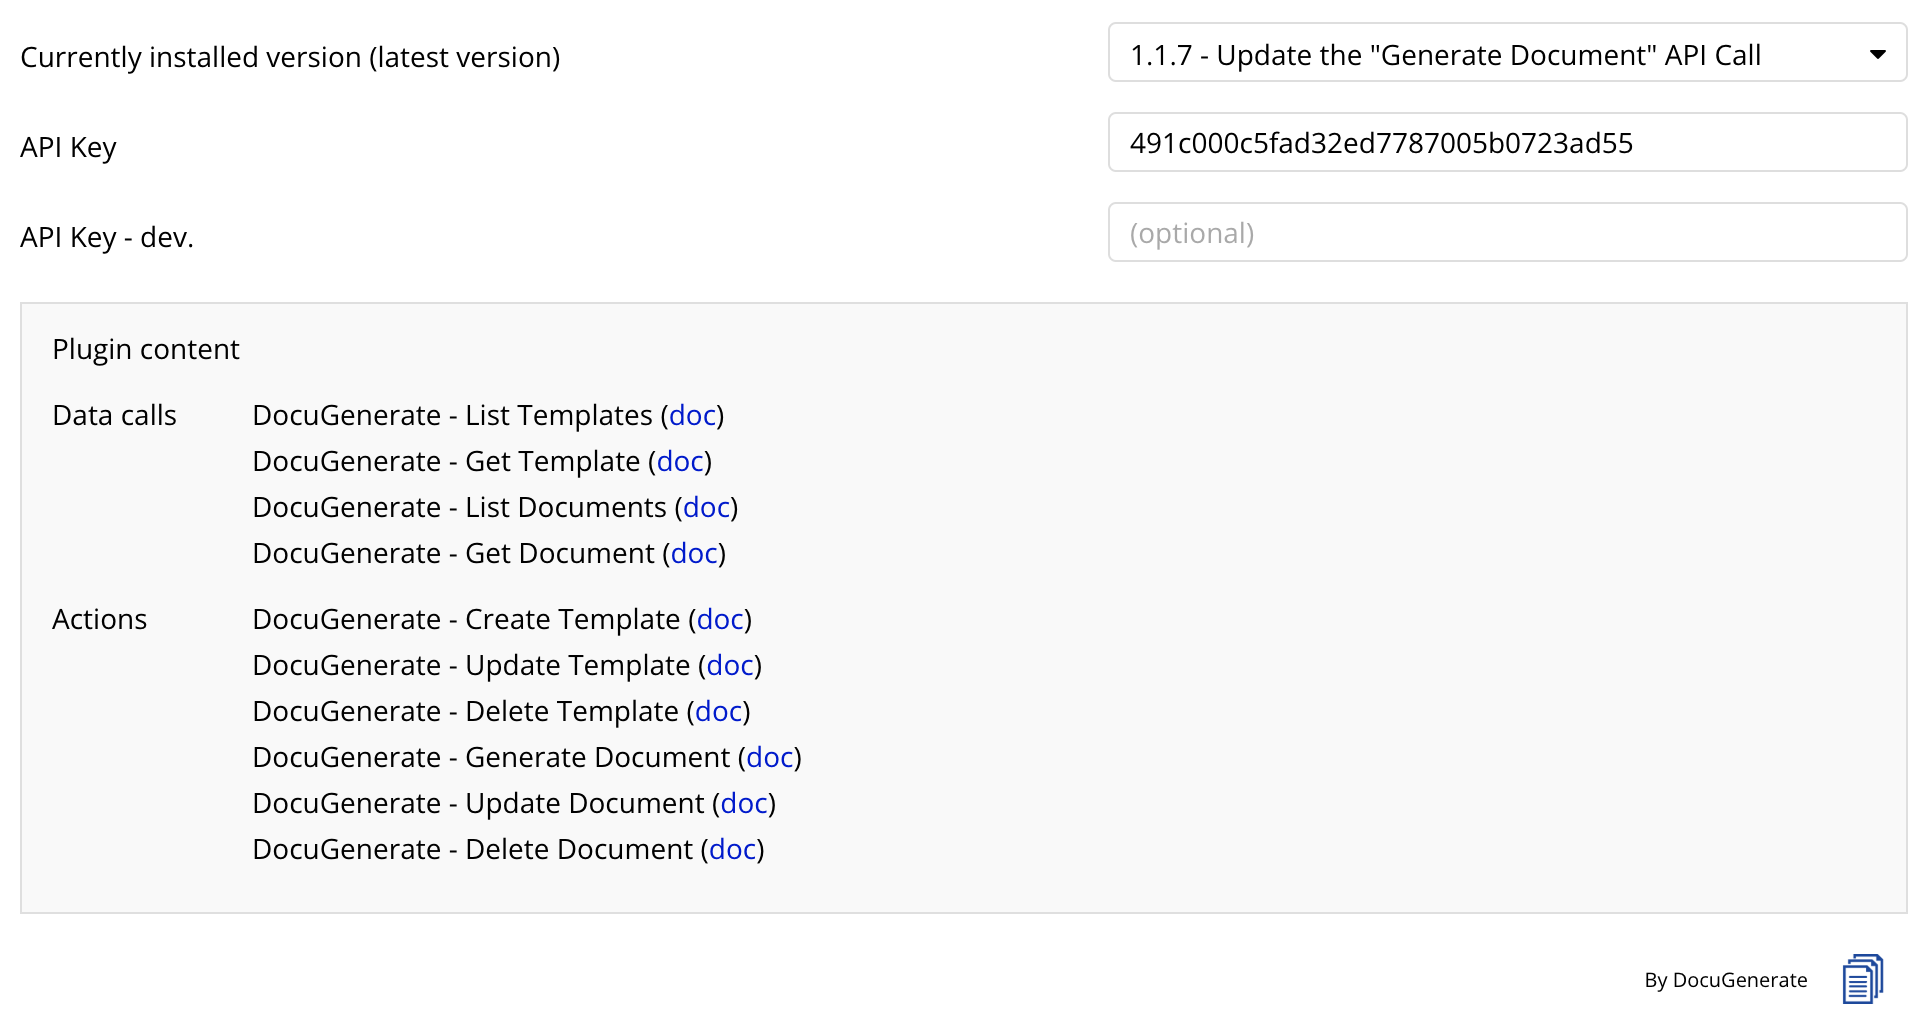Click the "By DocuGenerate" author text
This screenshot has width=1928, height=1030.
[x=1725, y=980]
